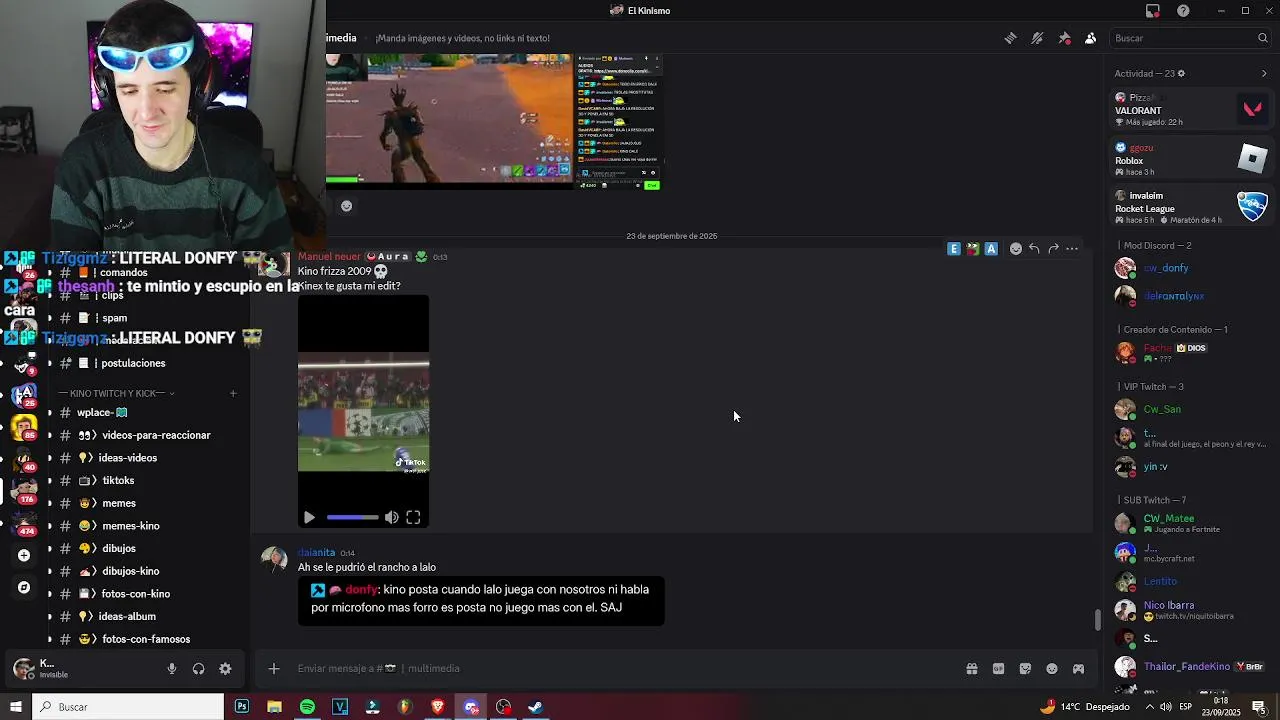The image size is (1280, 720).
Task: Open the GIF picker
Action: (x=998, y=668)
